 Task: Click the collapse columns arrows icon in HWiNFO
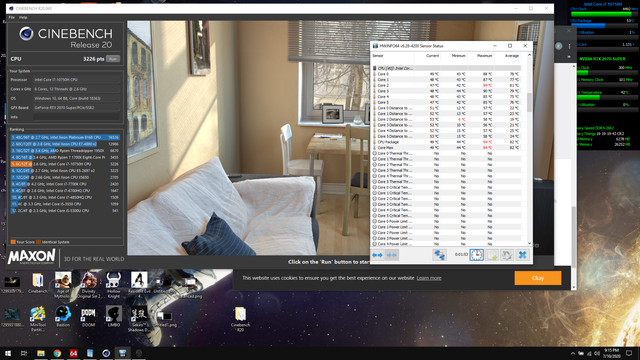click(391, 255)
